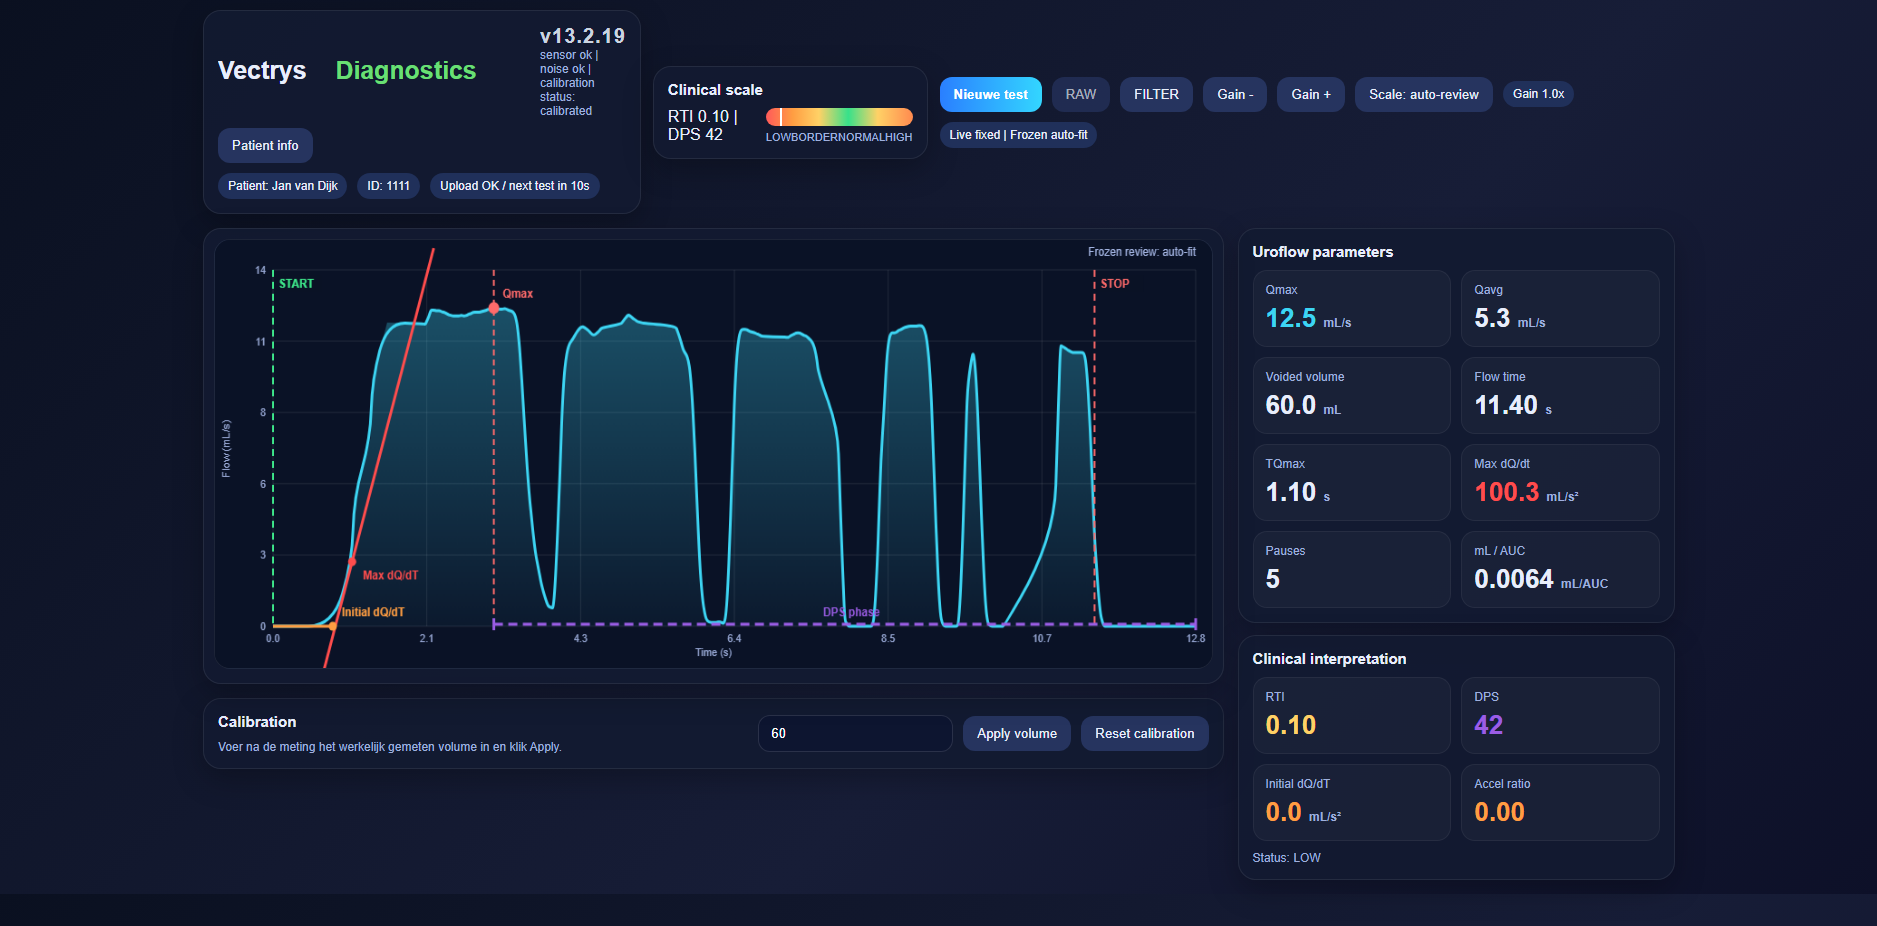Click the Initial dQ/dT 0.0 card
Image resolution: width=1877 pixels, height=926 pixels.
tap(1351, 802)
